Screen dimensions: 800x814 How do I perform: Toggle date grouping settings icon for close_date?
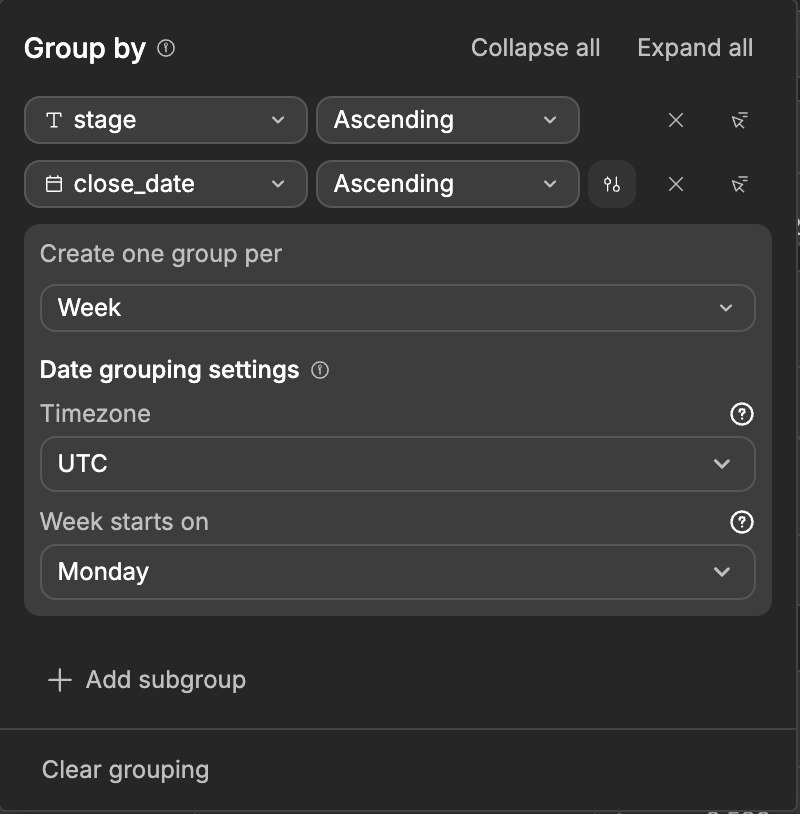[x=612, y=184]
